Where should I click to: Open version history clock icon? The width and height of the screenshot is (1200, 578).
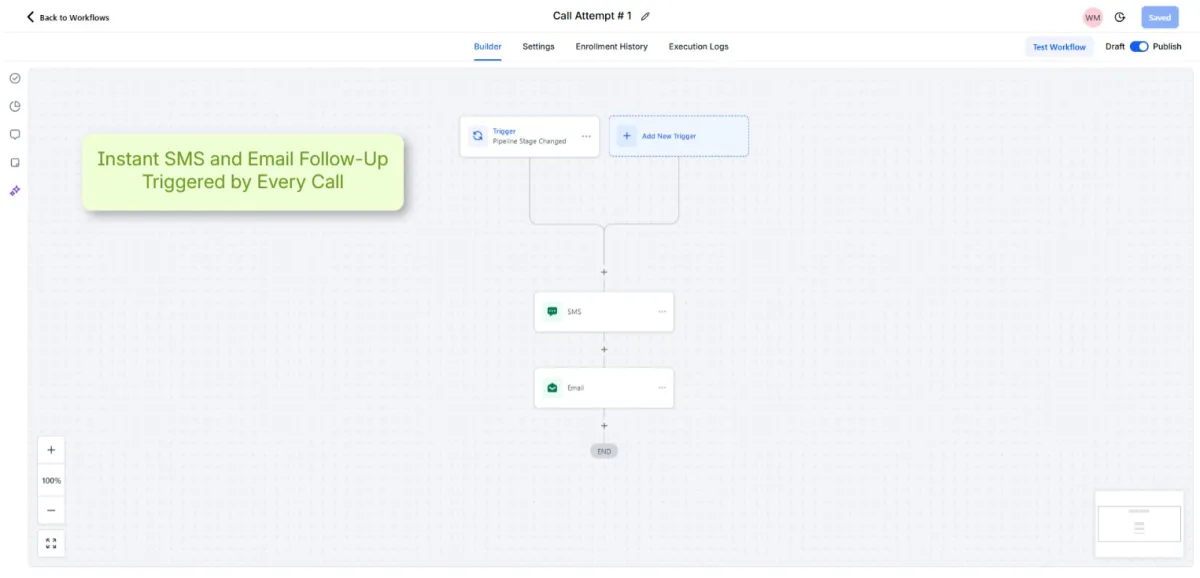tap(1120, 17)
